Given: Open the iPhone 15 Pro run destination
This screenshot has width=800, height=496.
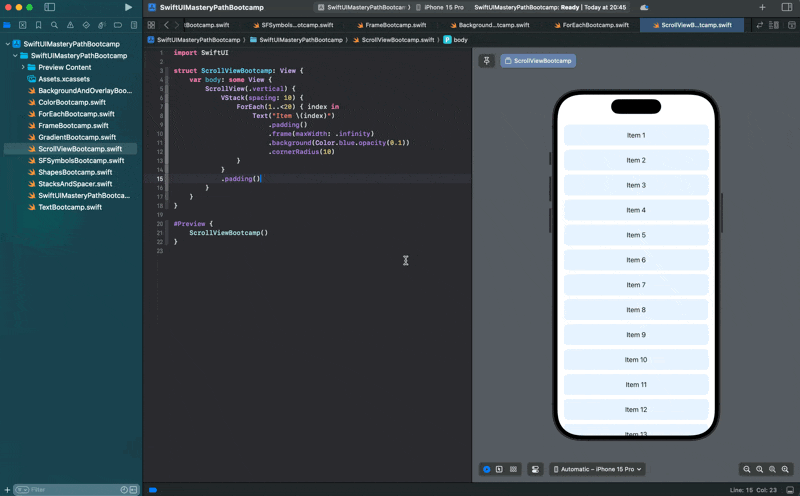Looking at the screenshot, I should pyautogui.click(x=439, y=7).
